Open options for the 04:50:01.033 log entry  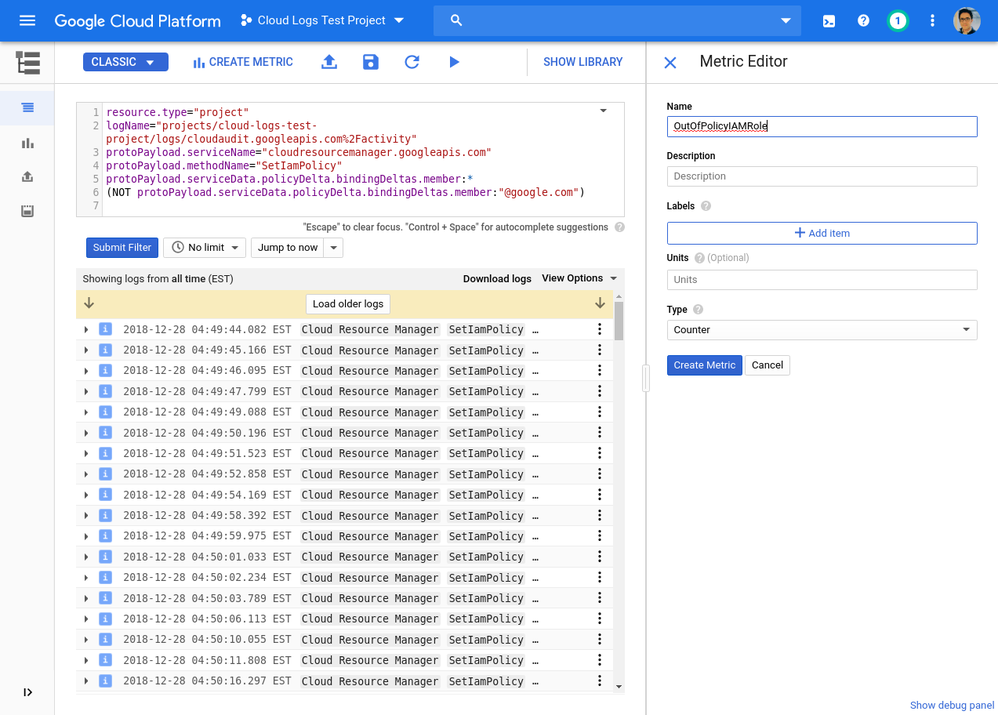click(600, 556)
